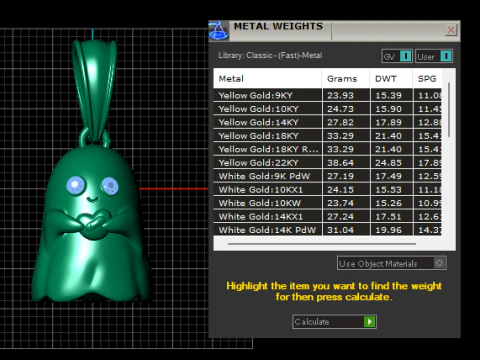
Task: Click the horizontal scrollbar under metal table
Action: 322,244
